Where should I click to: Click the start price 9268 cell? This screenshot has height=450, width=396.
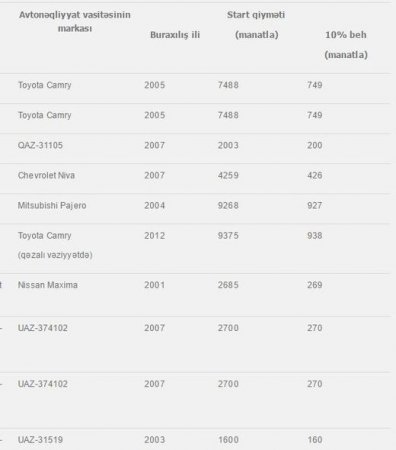pos(228,205)
